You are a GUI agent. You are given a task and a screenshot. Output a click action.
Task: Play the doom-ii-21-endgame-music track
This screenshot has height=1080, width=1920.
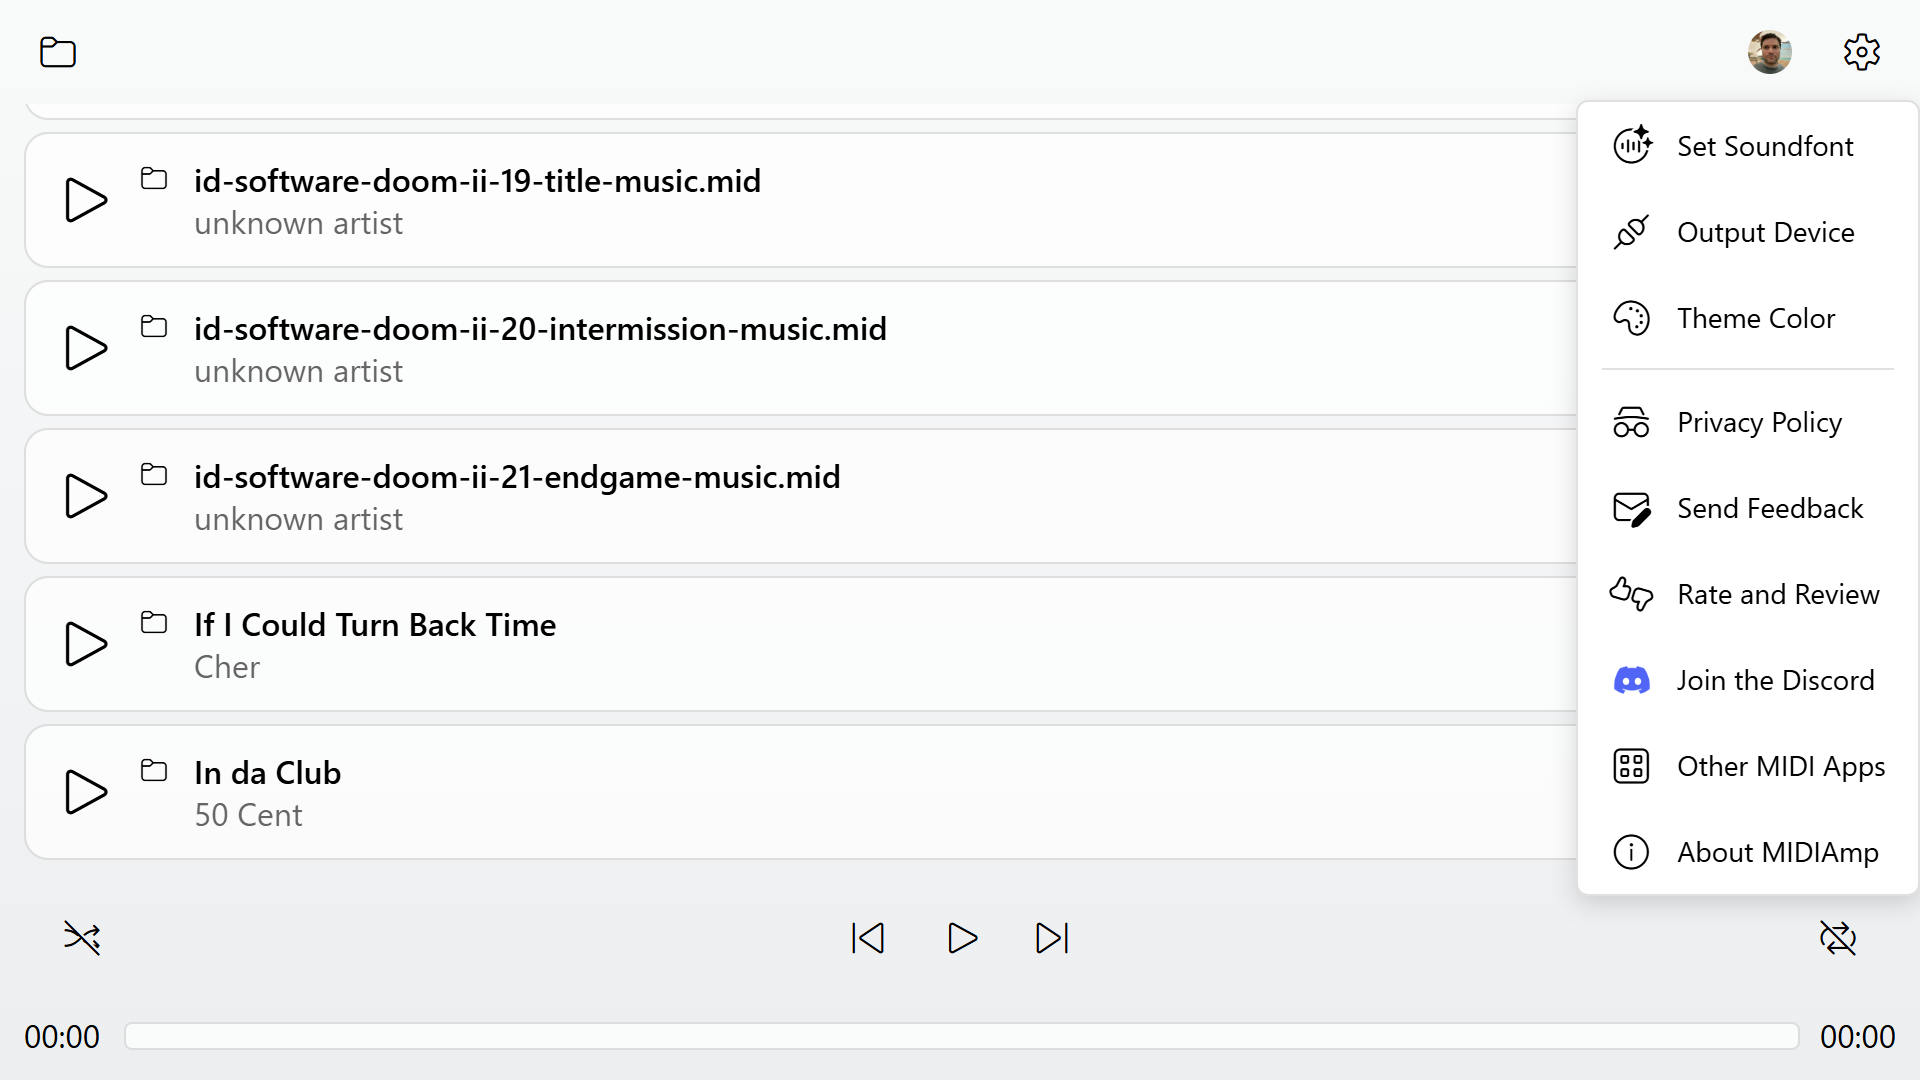pyautogui.click(x=86, y=496)
